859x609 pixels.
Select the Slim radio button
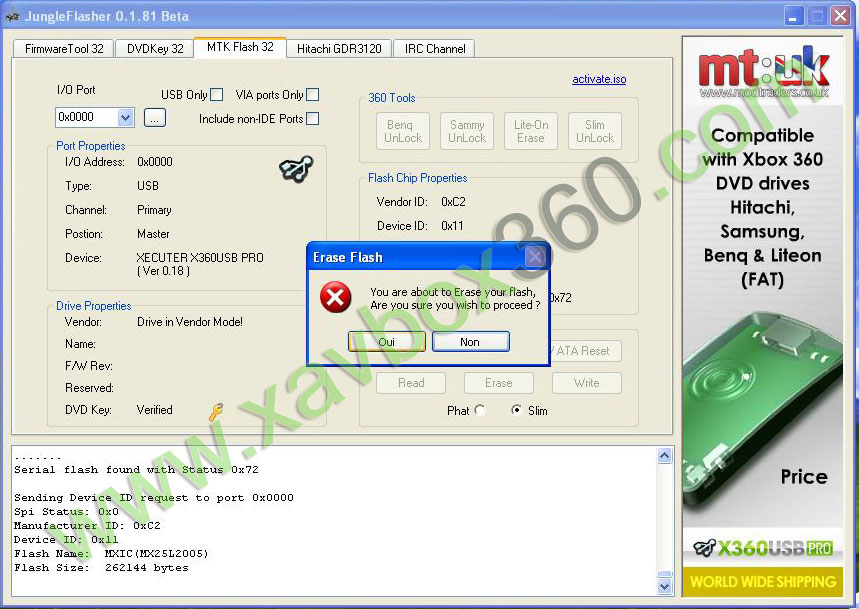[x=517, y=410]
